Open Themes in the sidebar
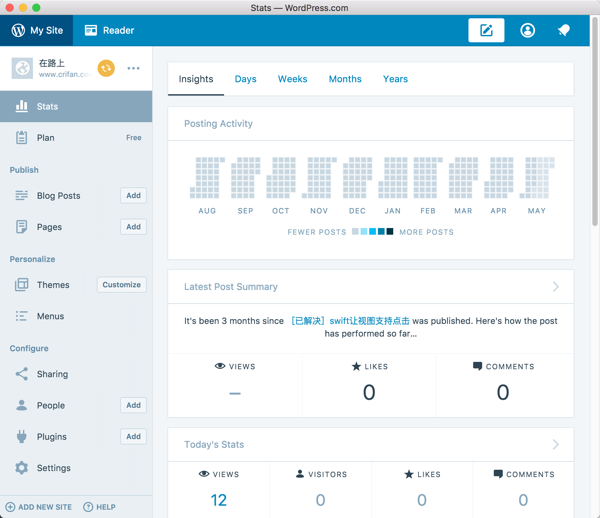 (53, 285)
